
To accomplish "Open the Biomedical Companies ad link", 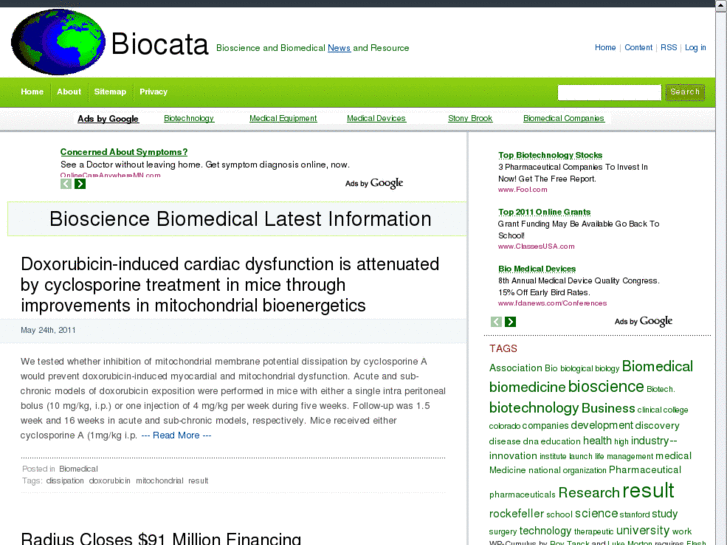I will [x=563, y=118].
